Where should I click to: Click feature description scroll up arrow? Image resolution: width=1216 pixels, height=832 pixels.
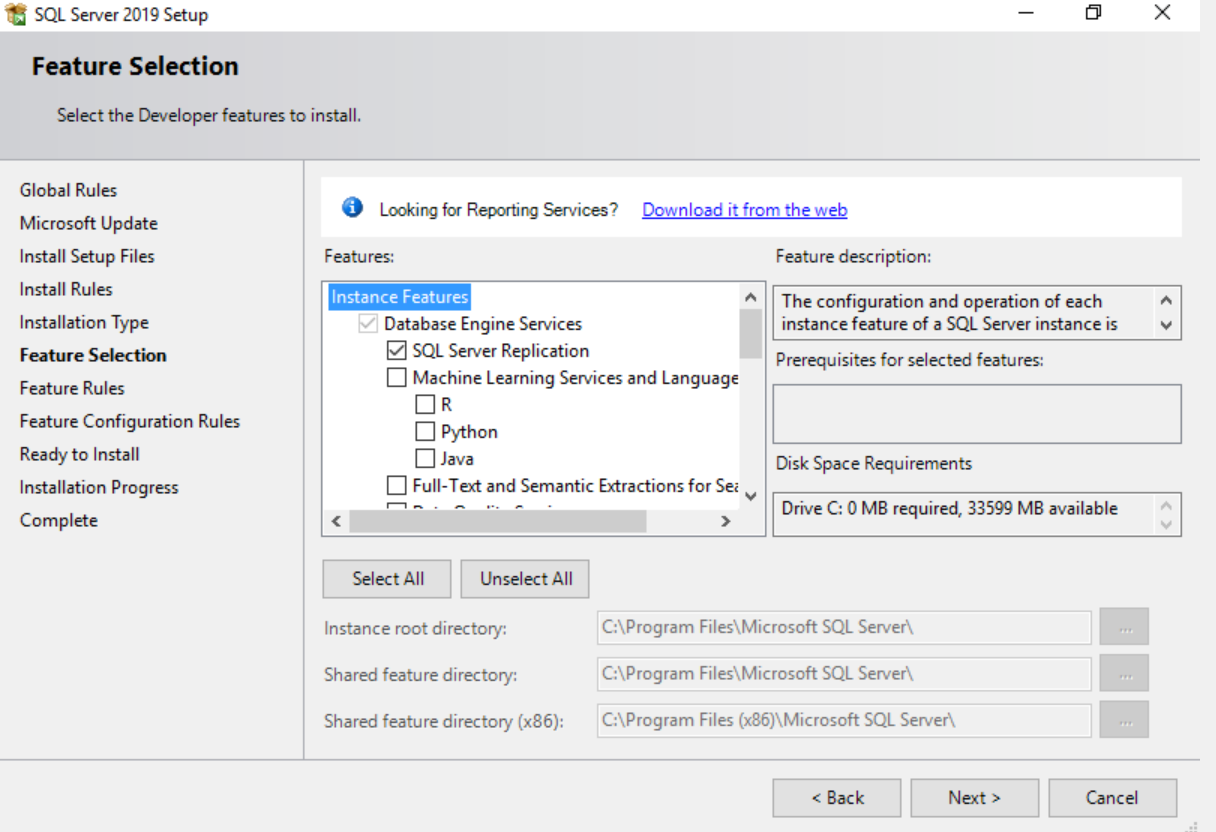click(x=1166, y=300)
